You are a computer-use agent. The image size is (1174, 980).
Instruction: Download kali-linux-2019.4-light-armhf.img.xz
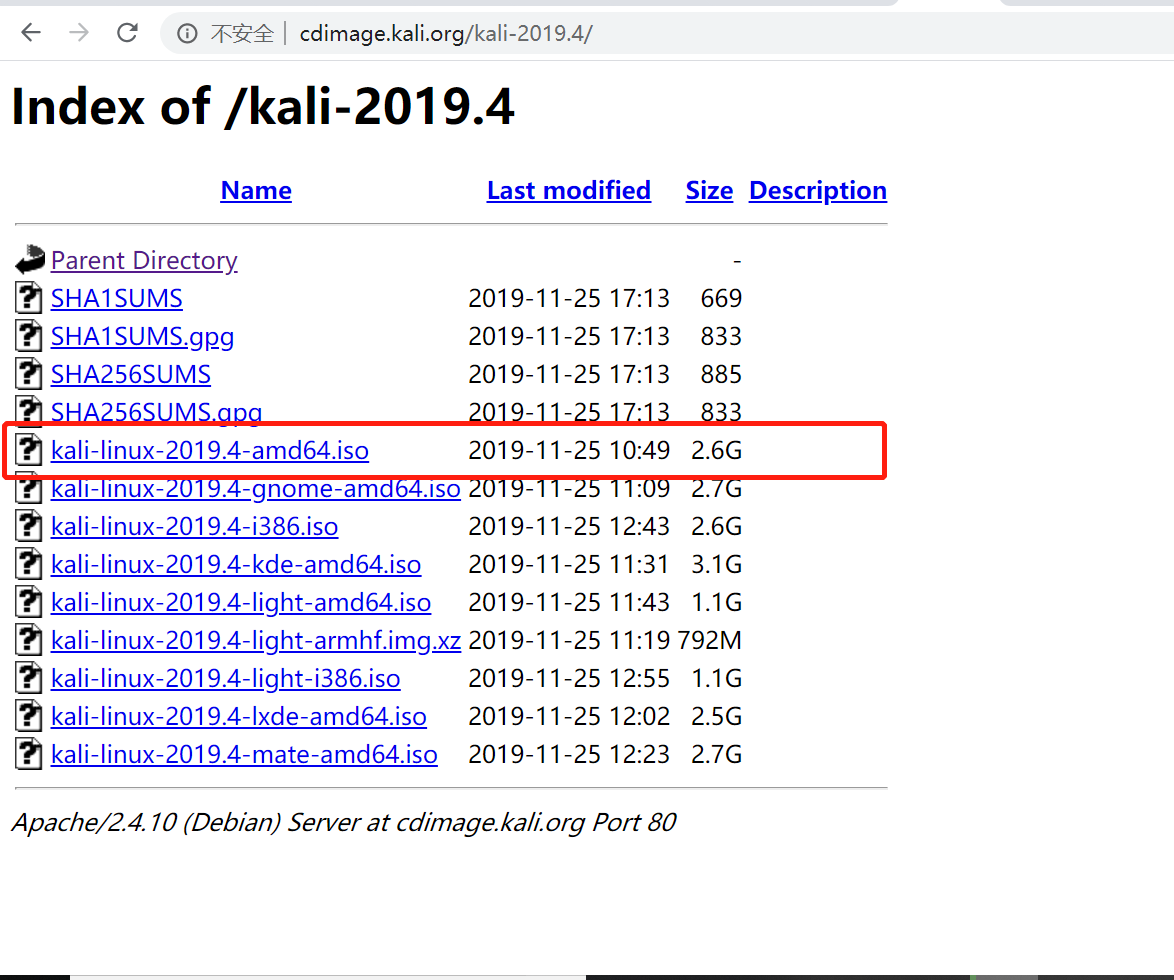(x=255, y=641)
